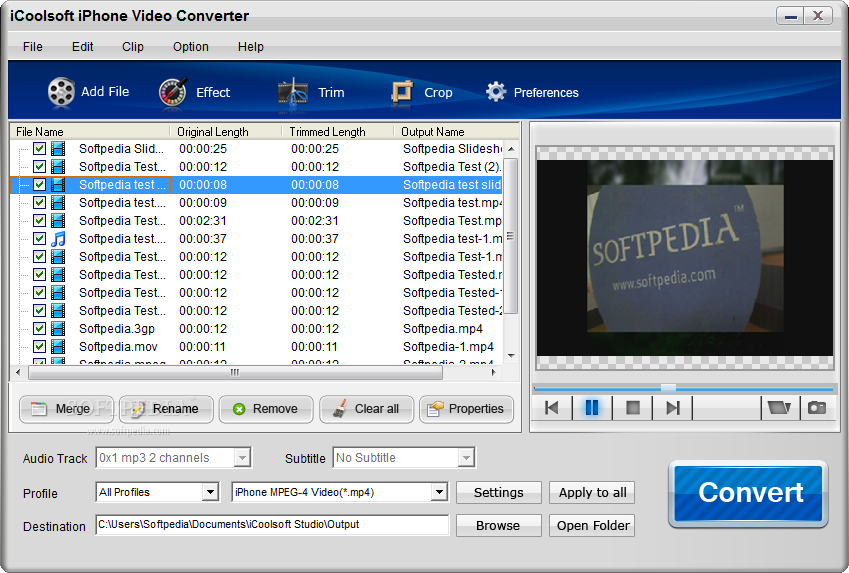849x573 pixels.
Task: Click the preview seek slider handle
Action: click(668, 388)
